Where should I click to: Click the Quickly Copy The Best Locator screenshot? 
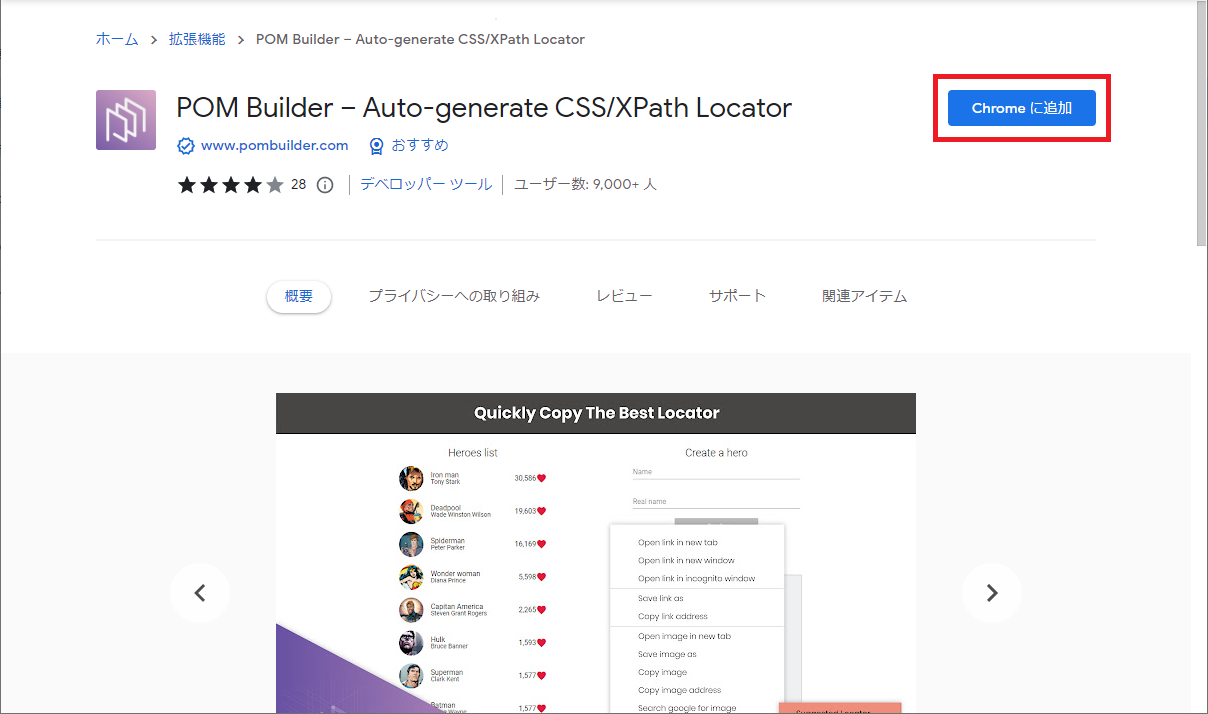click(596, 550)
